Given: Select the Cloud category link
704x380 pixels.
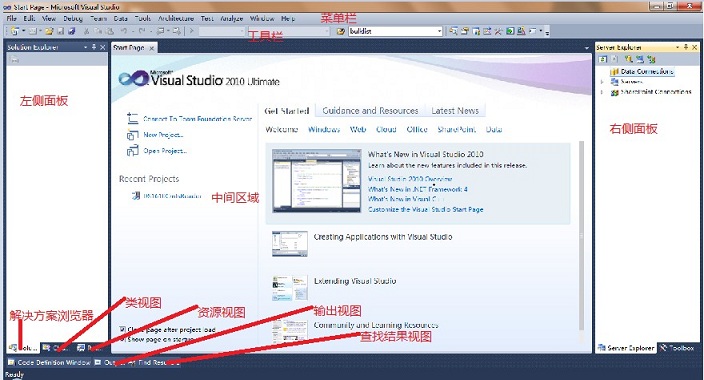Looking at the screenshot, I should [386, 129].
